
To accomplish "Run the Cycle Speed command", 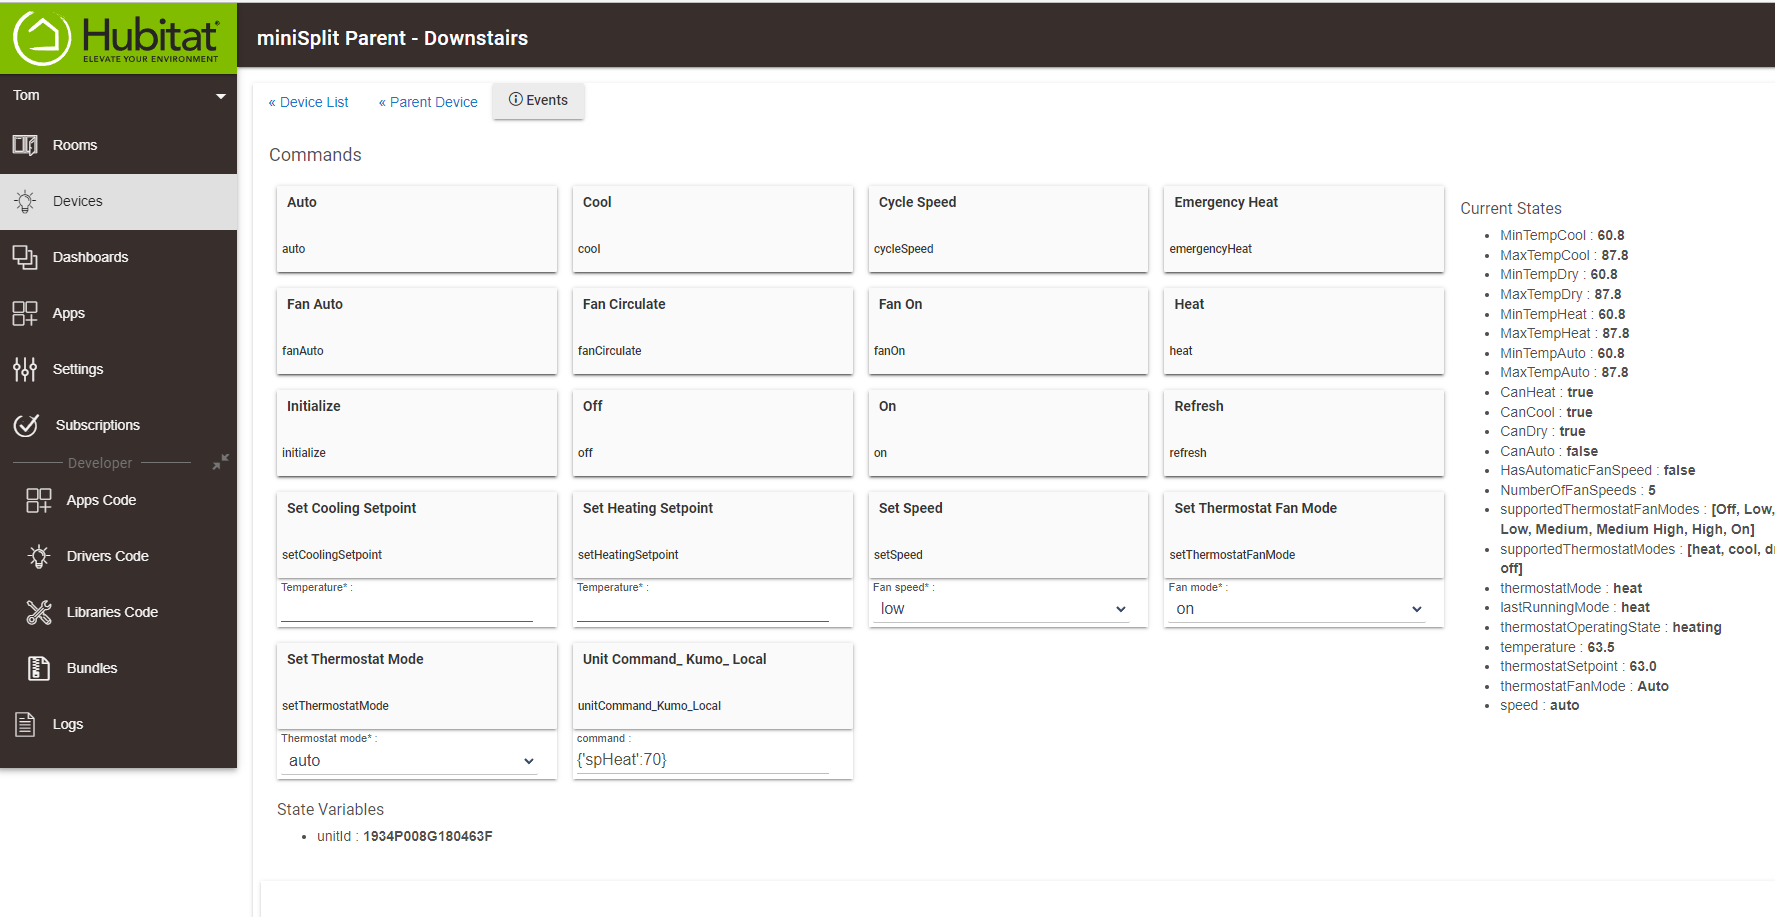I will [1008, 228].
